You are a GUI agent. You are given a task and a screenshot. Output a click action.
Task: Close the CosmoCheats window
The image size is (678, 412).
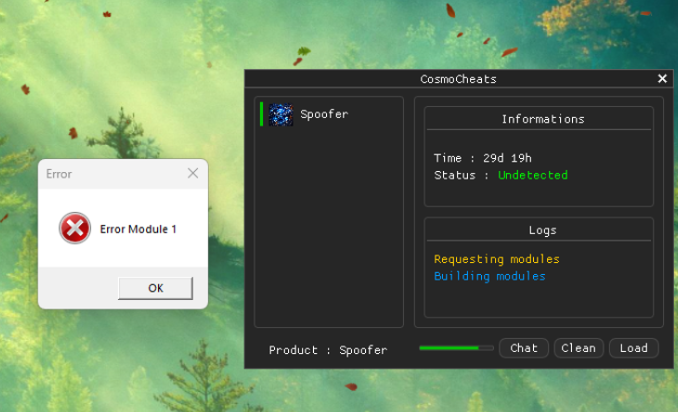(x=662, y=79)
